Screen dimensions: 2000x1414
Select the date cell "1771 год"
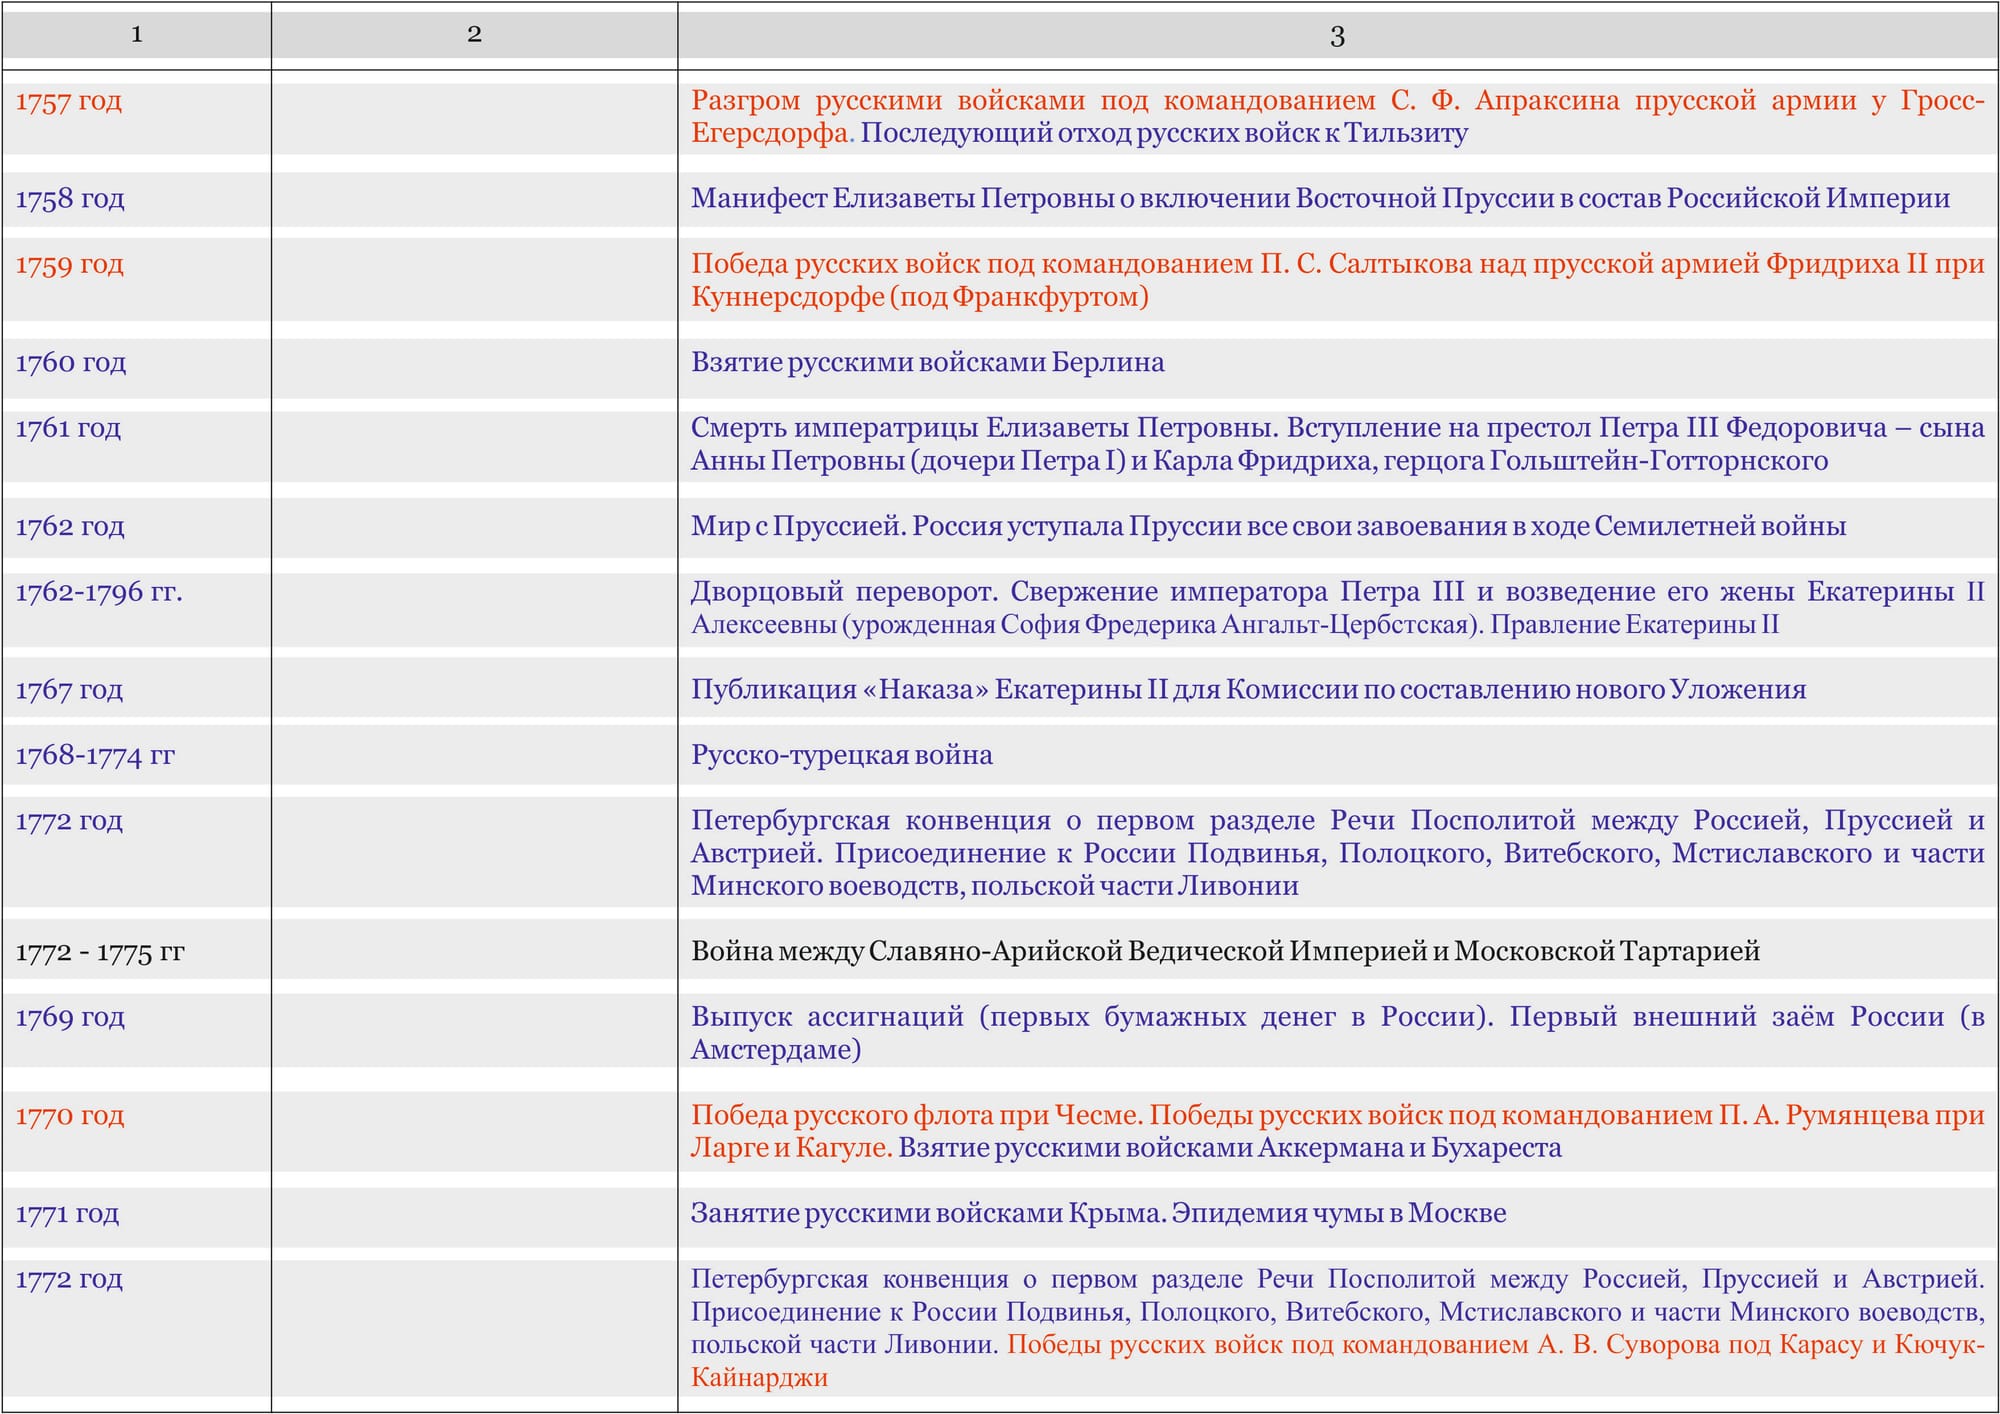[67, 1214]
